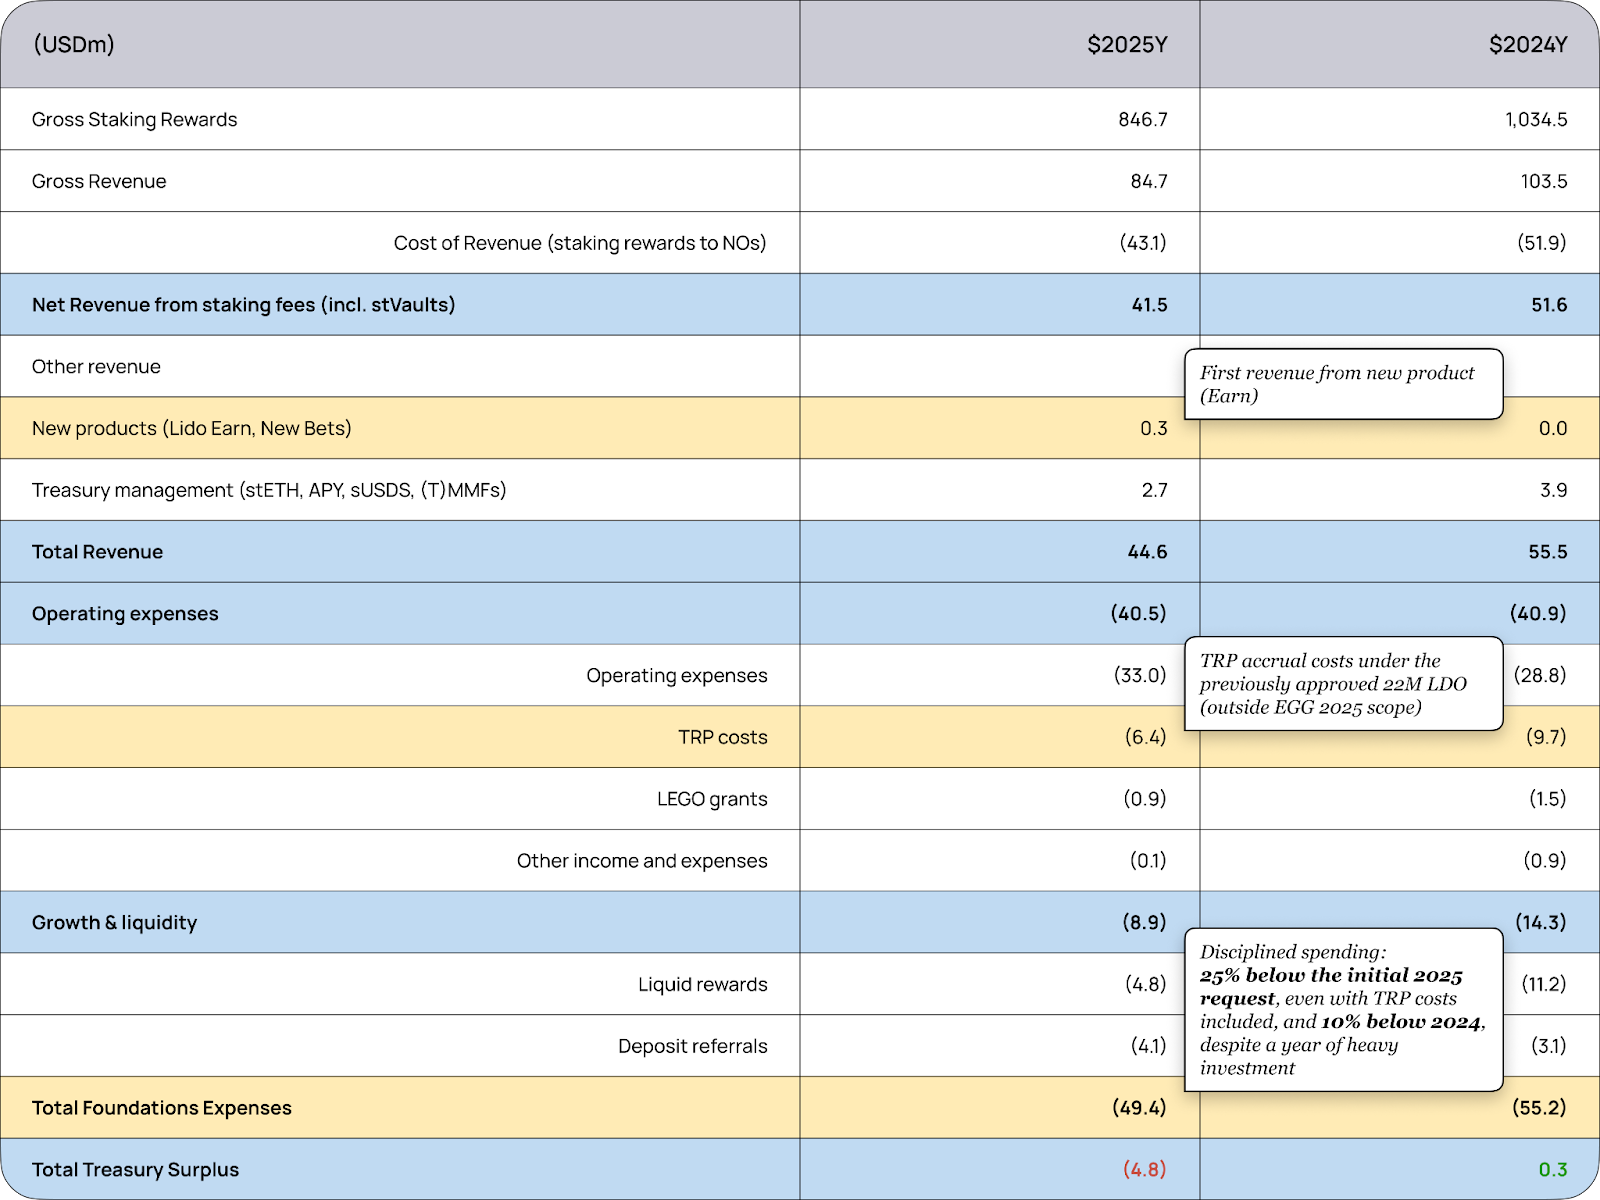Select the Growth & liquidity section header

click(x=115, y=923)
